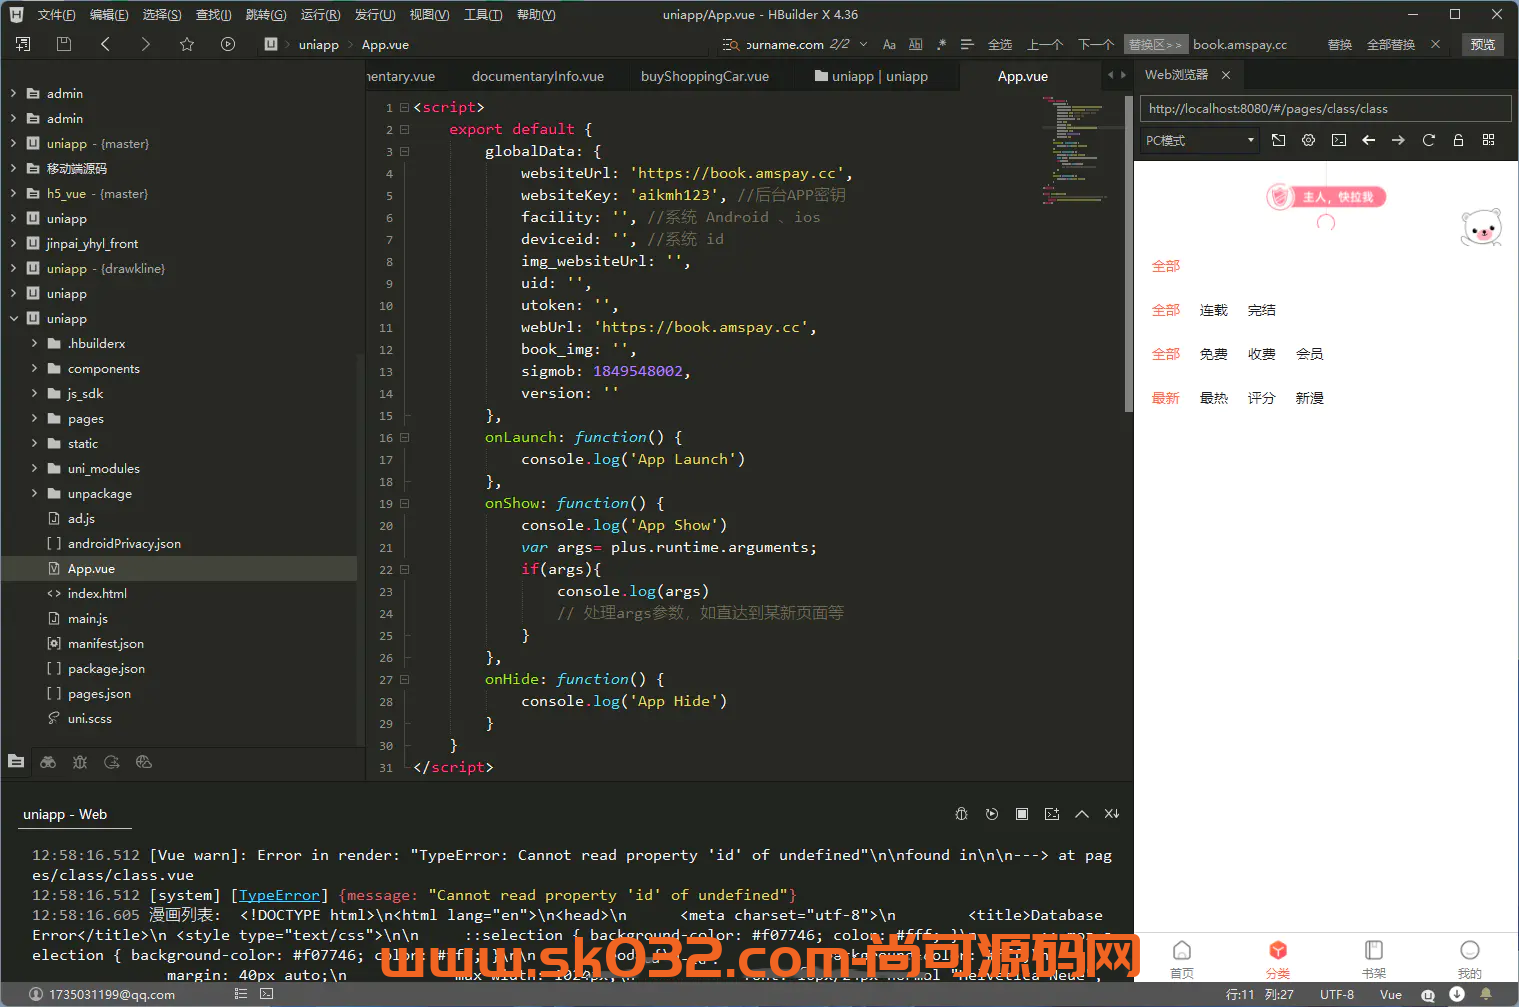This screenshot has width=1519, height=1007.
Task: Open the 运行(R) menu
Action: 320,14
